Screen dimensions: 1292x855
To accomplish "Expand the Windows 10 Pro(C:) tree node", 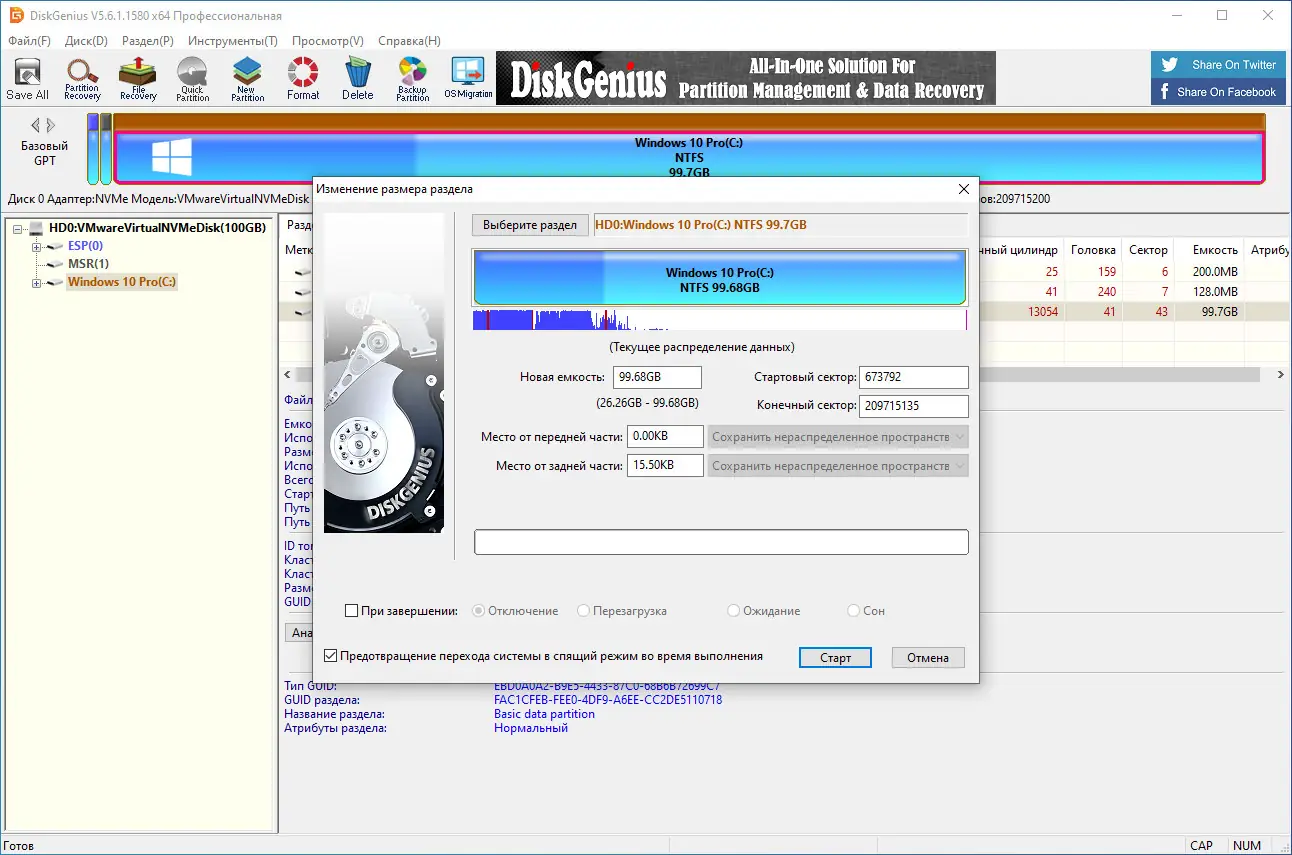I will pyautogui.click(x=36, y=283).
